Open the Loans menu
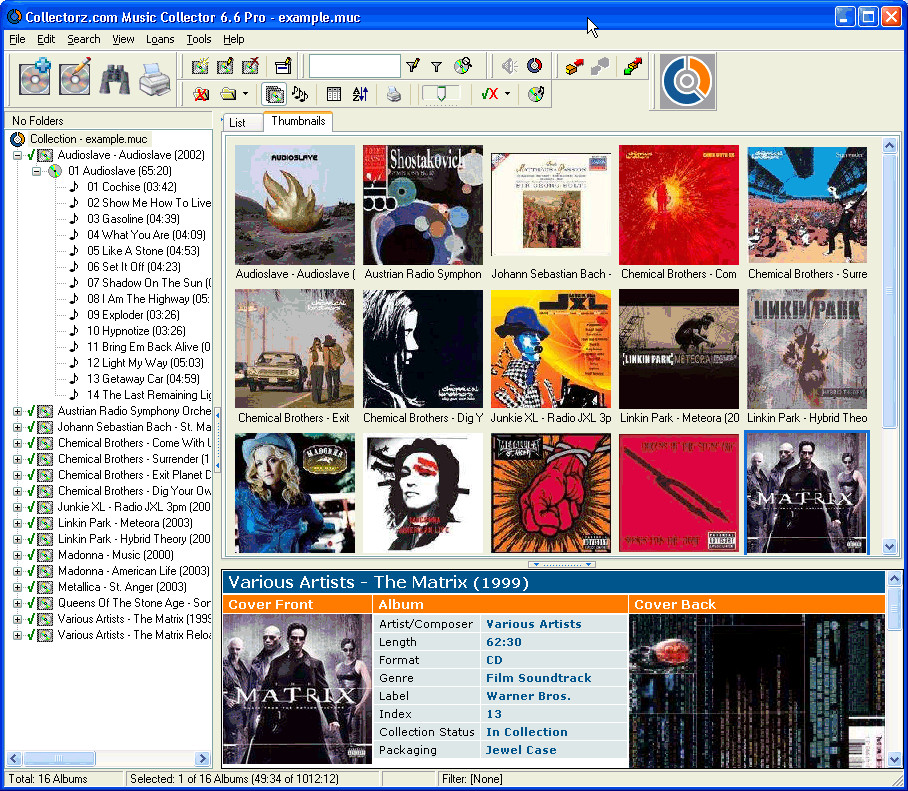This screenshot has height=791, width=908. tap(160, 39)
